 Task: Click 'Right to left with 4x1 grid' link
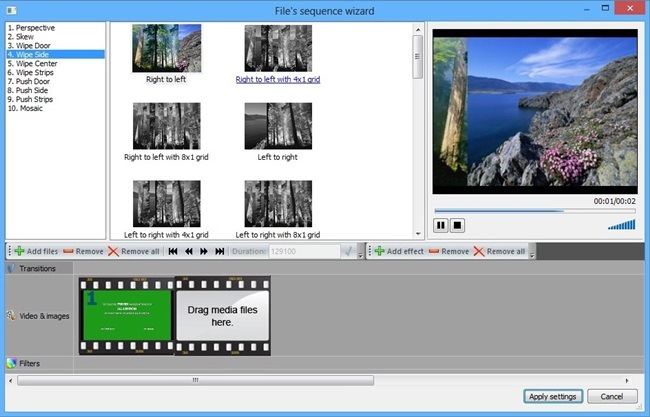[278, 78]
